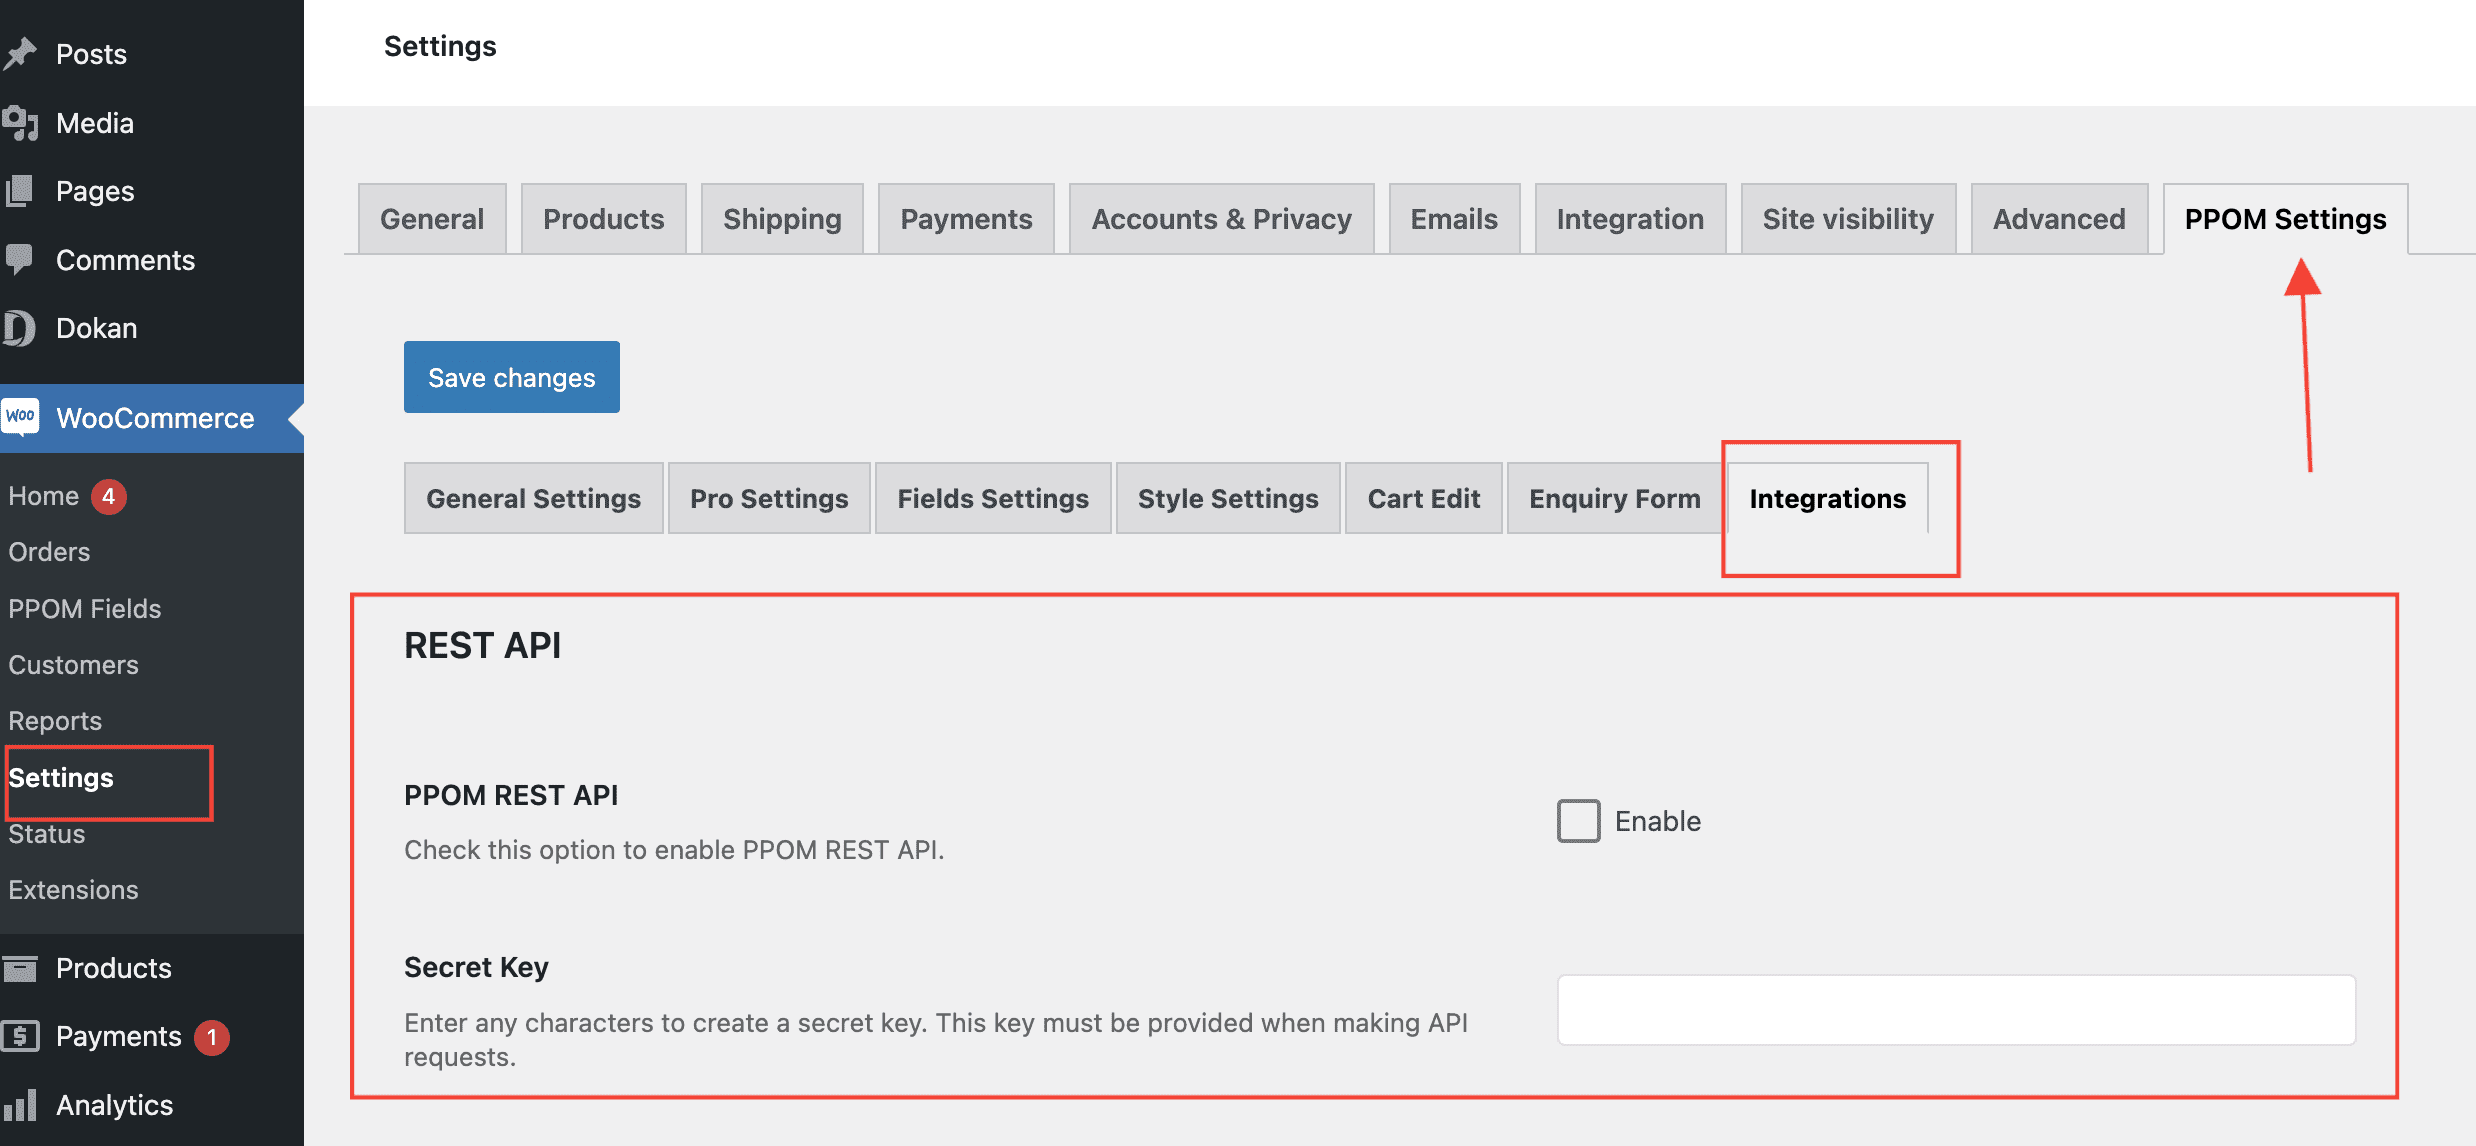Click the Payments dollar icon

pos(20,1036)
